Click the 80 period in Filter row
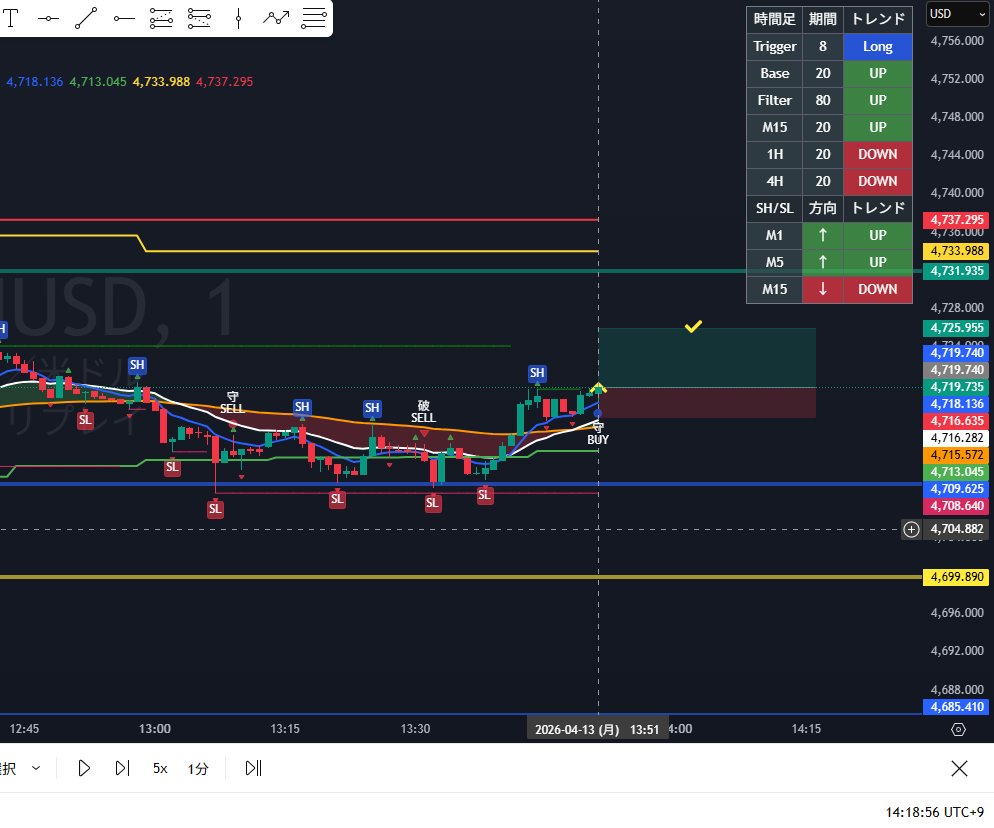Viewport: 994px width, 828px height. point(823,100)
